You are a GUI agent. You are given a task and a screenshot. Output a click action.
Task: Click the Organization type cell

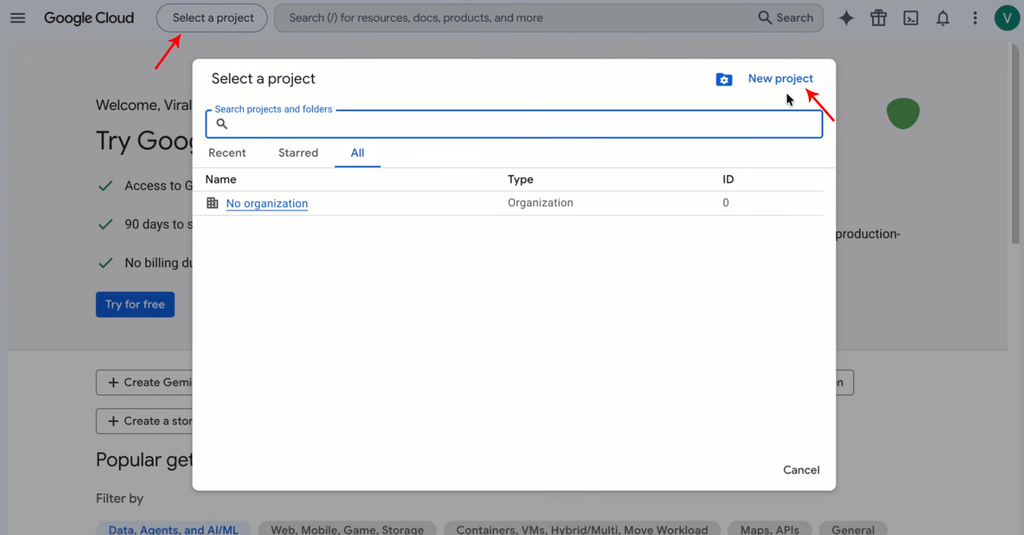click(x=541, y=203)
